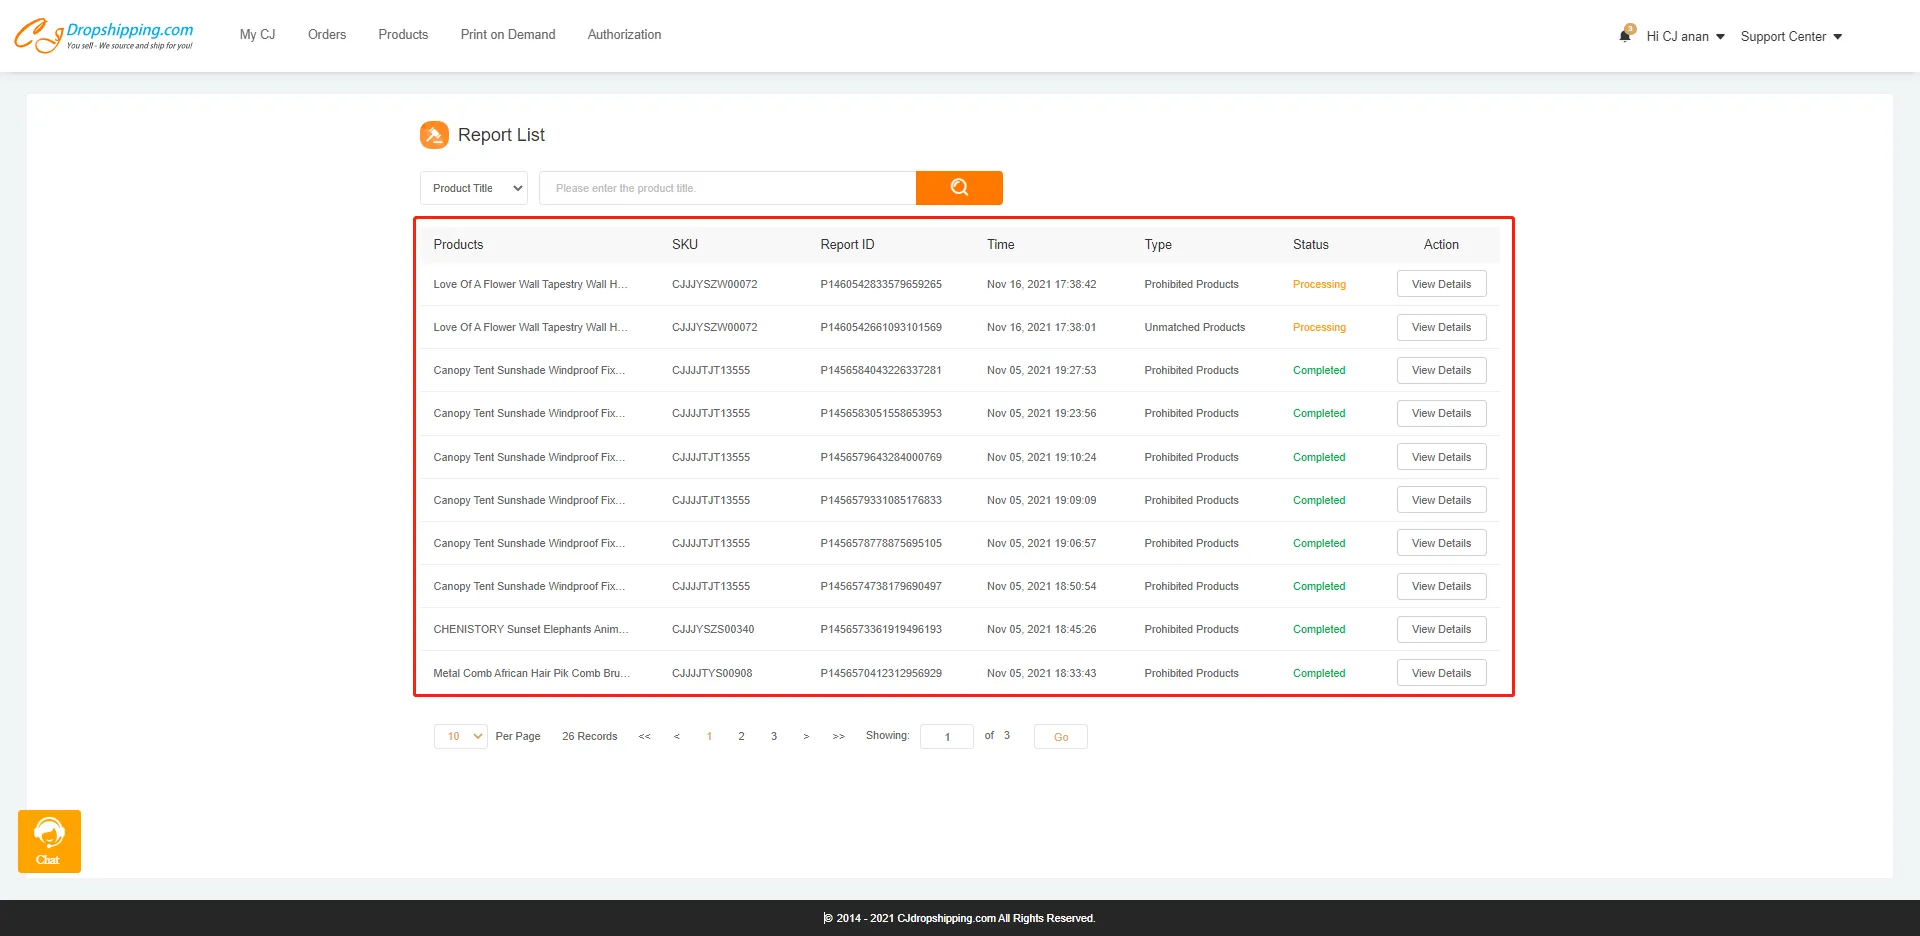
Task: Focus the product title search field
Action: pyautogui.click(x=727, y=188)
